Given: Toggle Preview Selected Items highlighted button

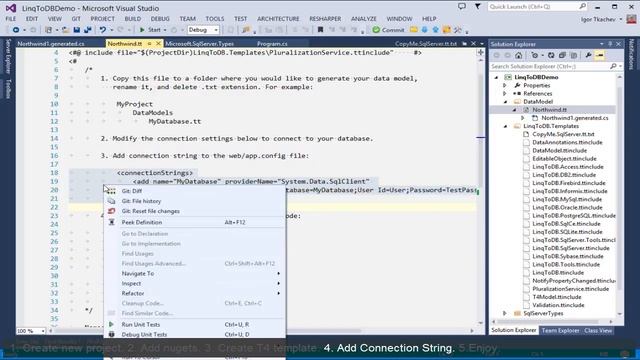Looking at the screenshot, I should click(600, 56).
